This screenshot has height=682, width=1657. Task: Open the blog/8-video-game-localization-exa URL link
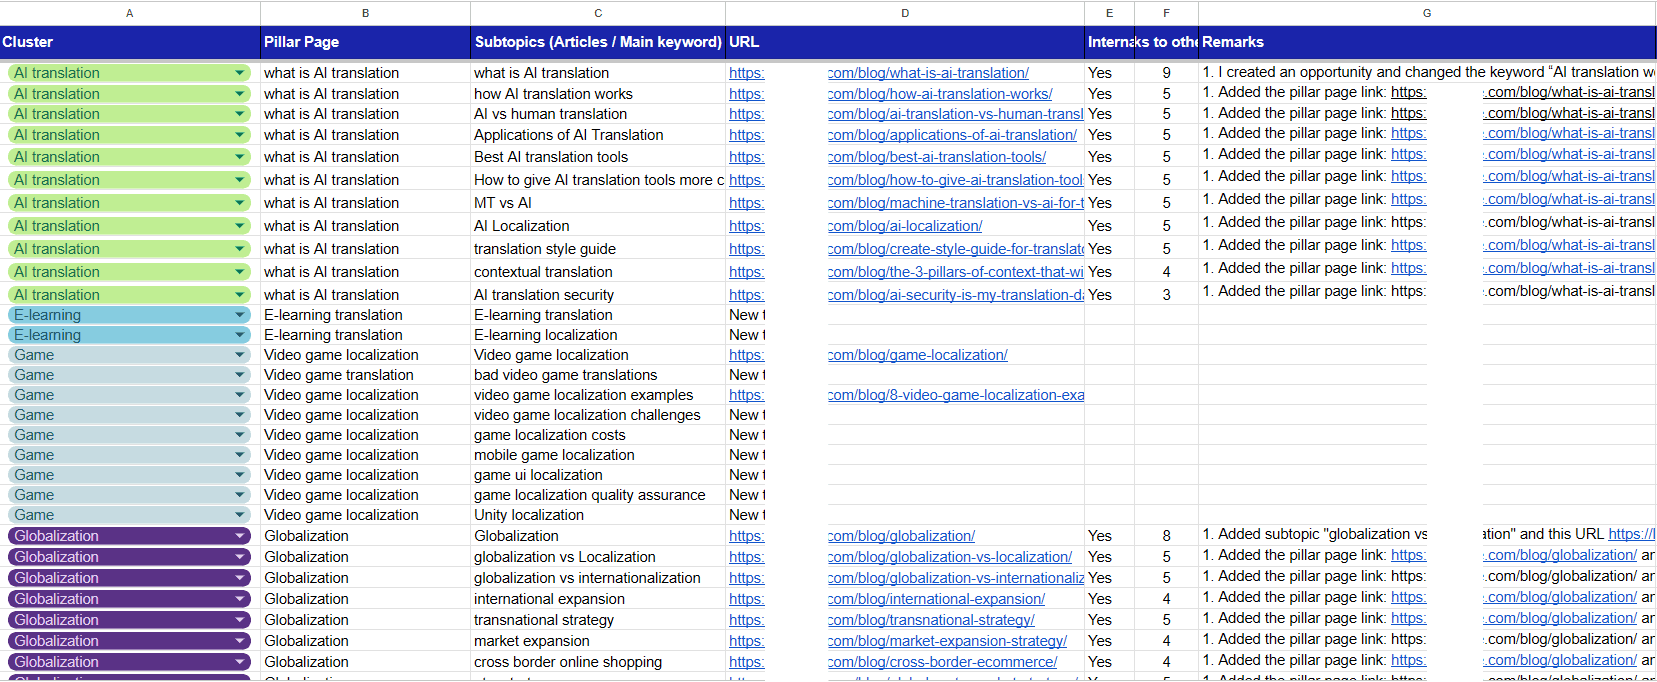(956, 395)
